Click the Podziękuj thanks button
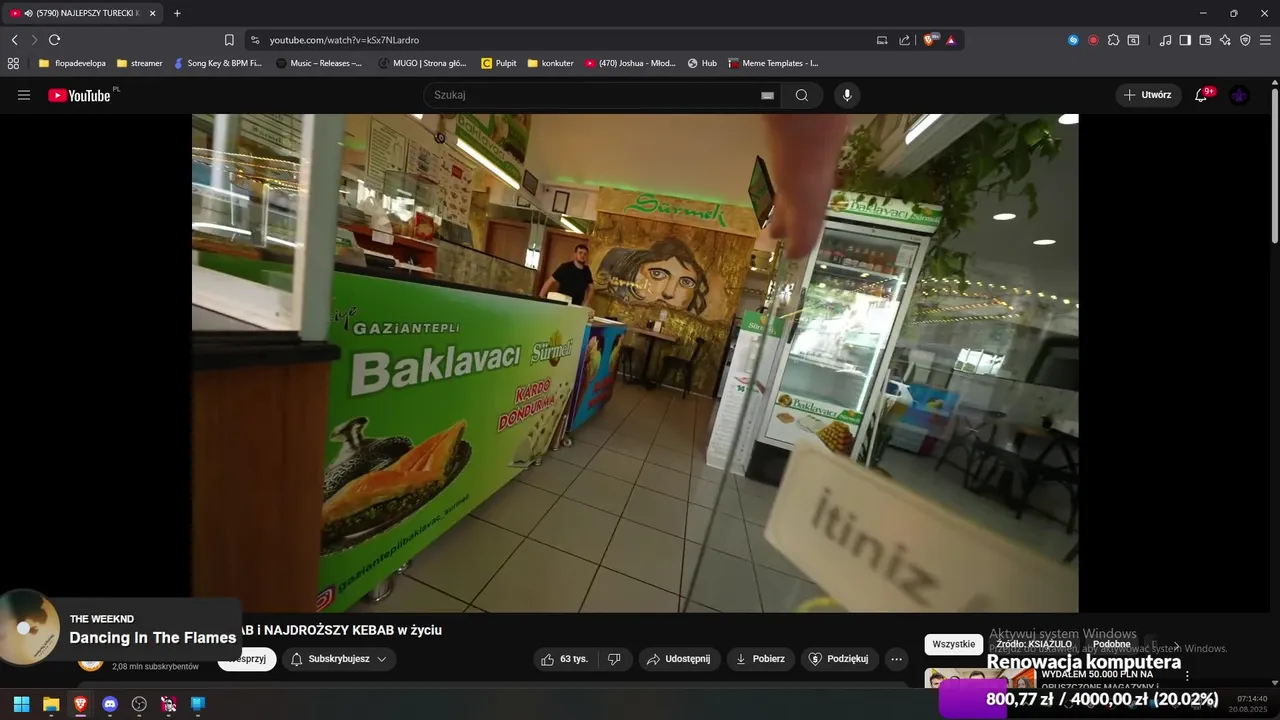The height and width of the screenshot is (720, 1280). [839, 659]
